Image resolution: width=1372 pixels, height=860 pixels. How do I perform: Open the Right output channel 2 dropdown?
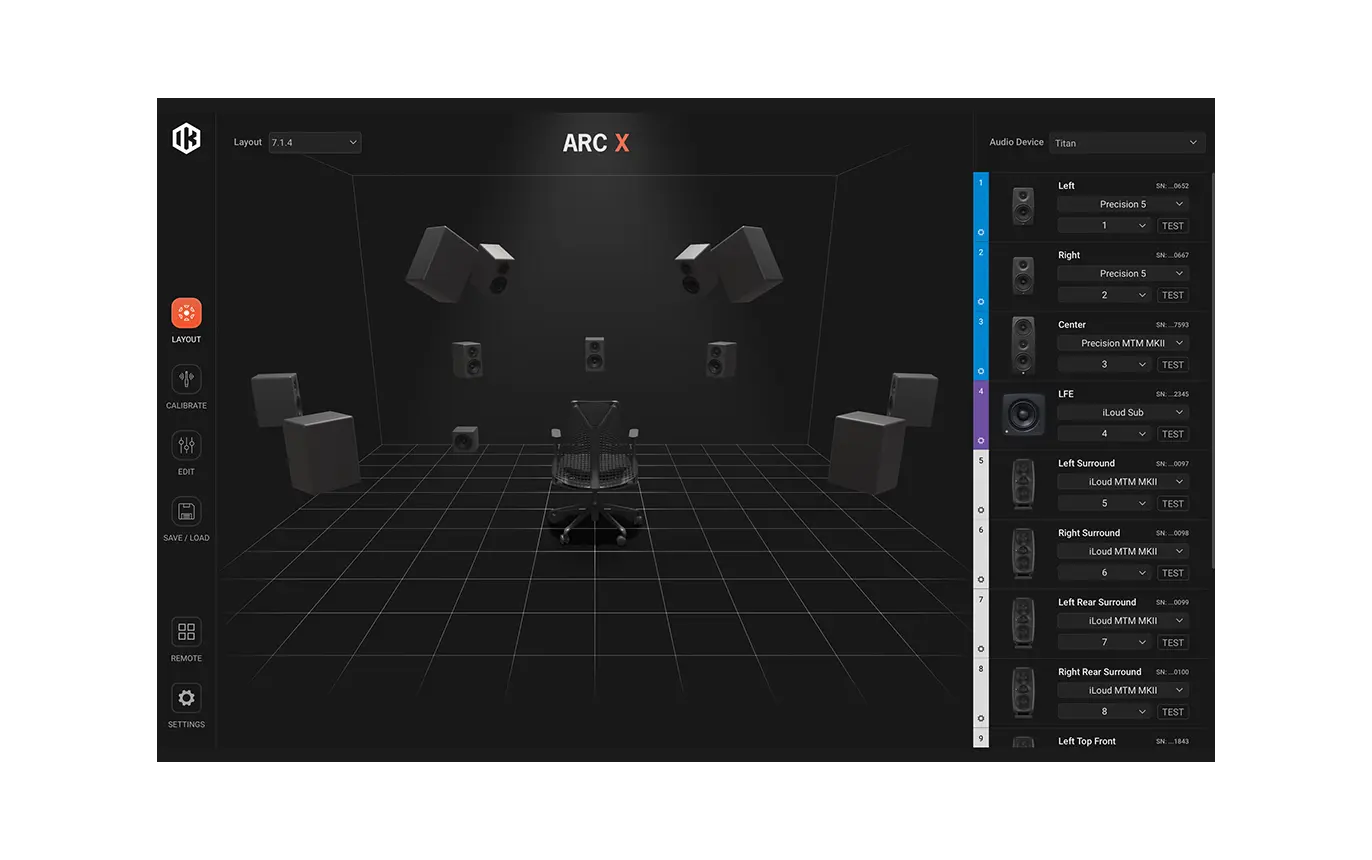[x=1105, y=295]
